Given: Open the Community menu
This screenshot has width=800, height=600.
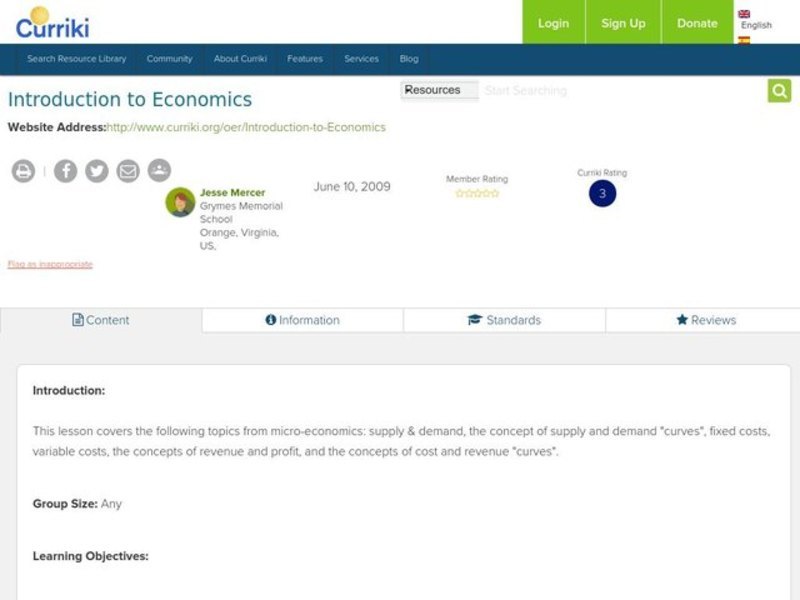Looking at the screenshot, I should pyautogui.click(x=170, y=59).
